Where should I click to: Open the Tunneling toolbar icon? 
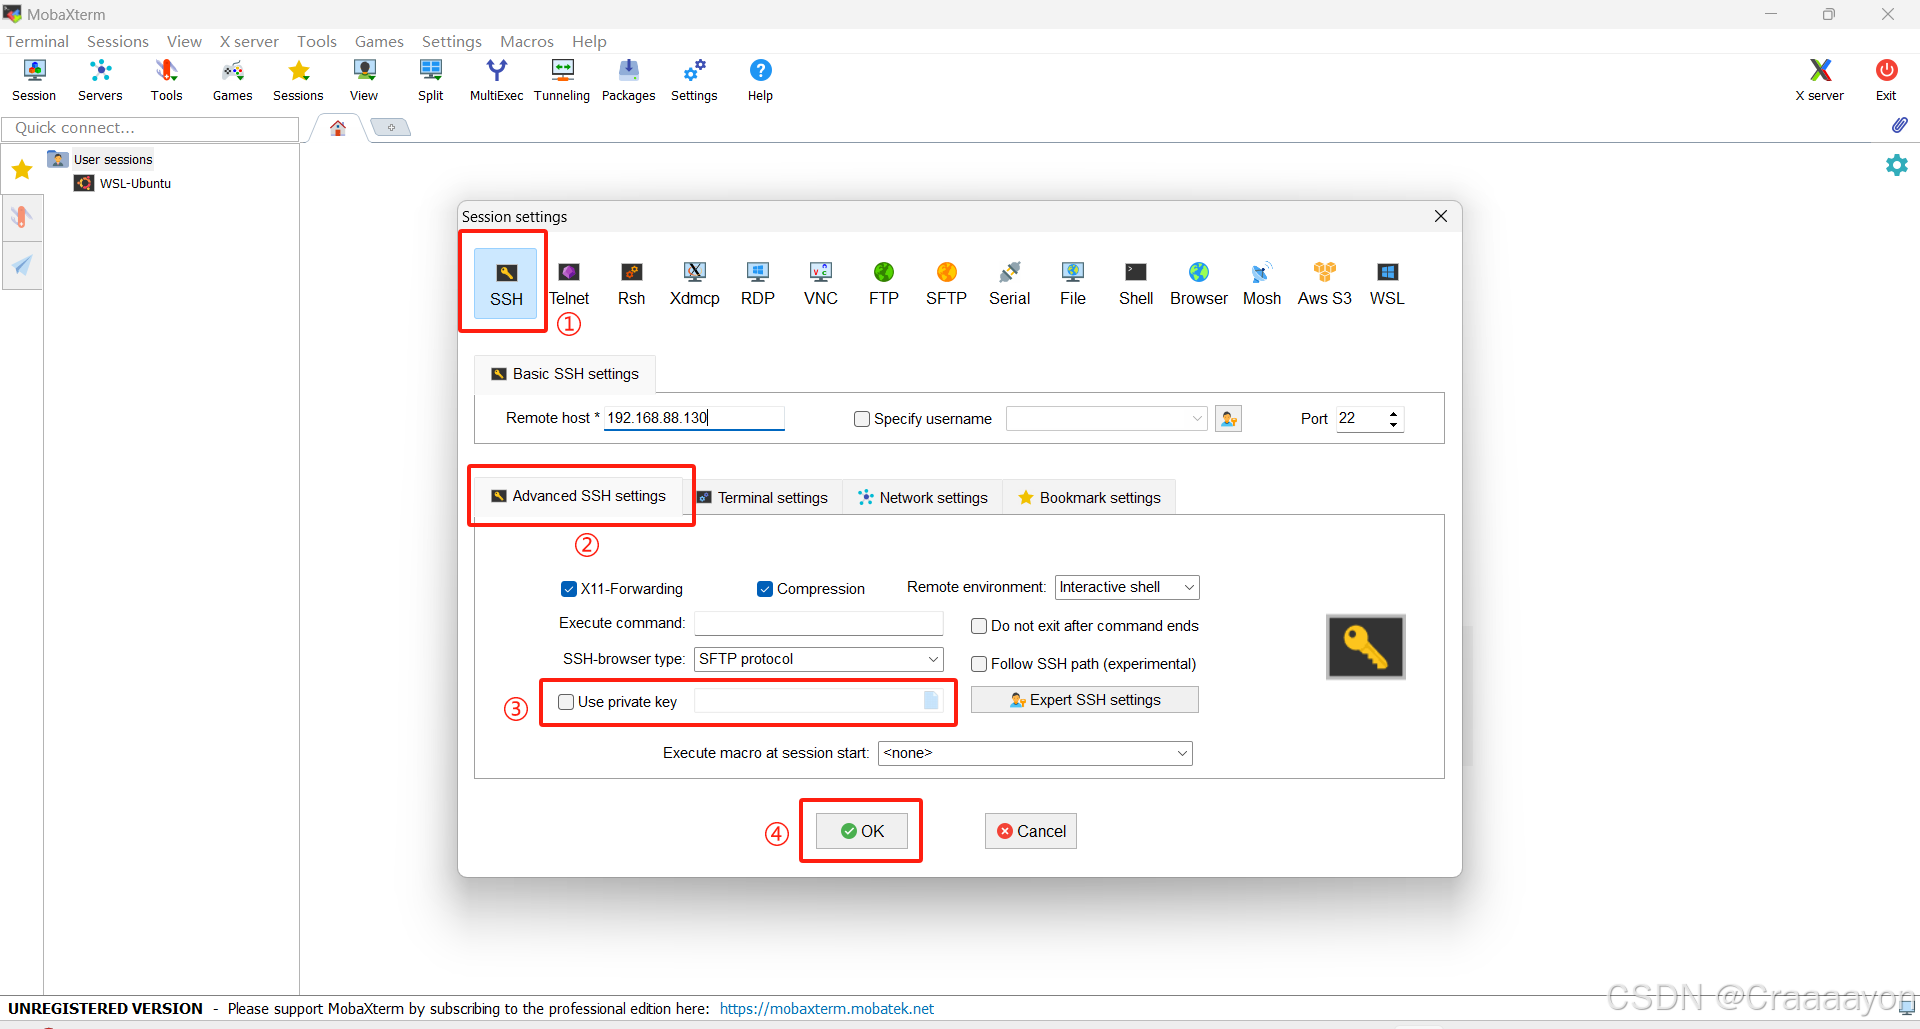[x=562, y=80]
